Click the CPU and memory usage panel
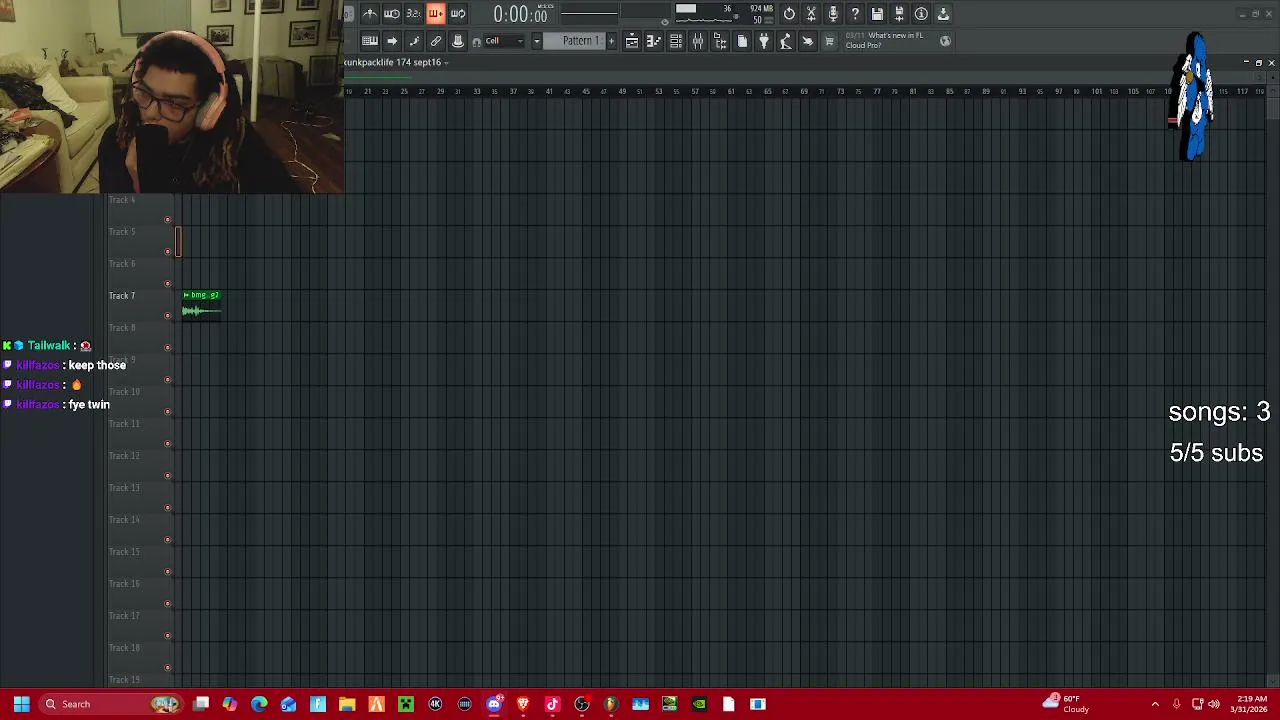Viewport: 1280px width, 720px height. (x=724, y=14)
